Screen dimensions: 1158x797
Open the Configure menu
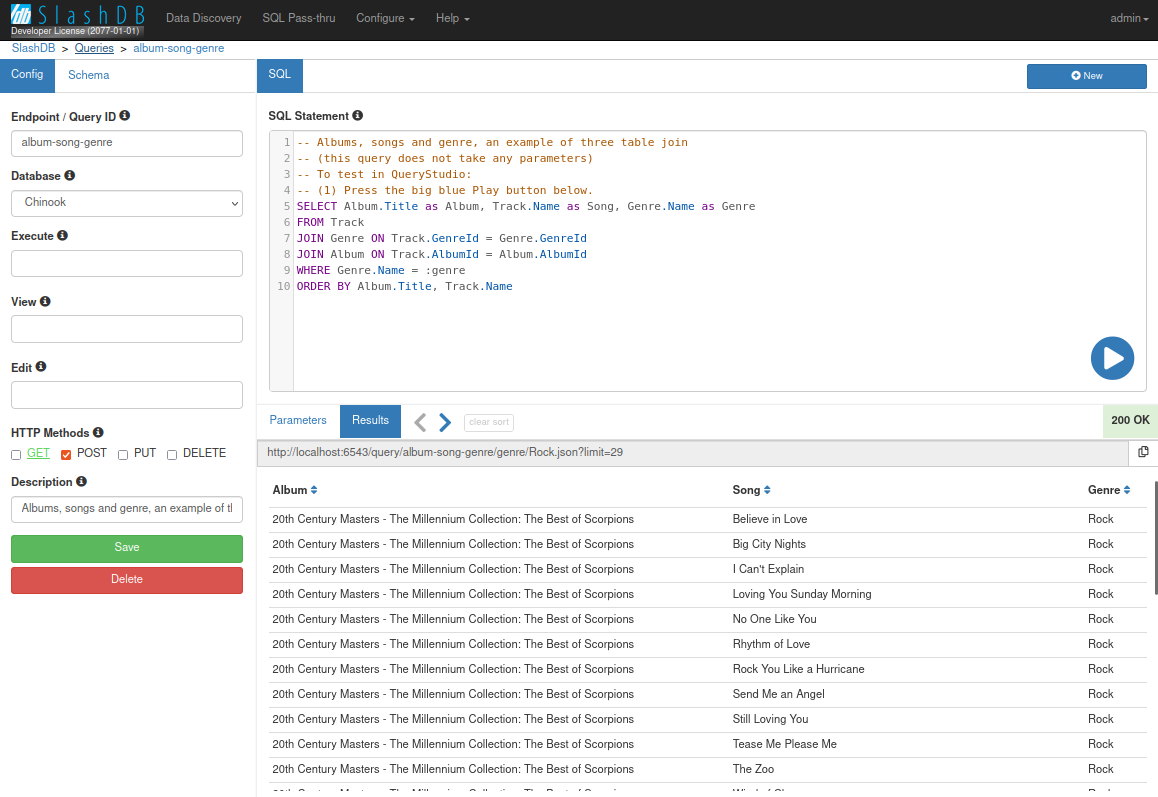coord(385,18)
